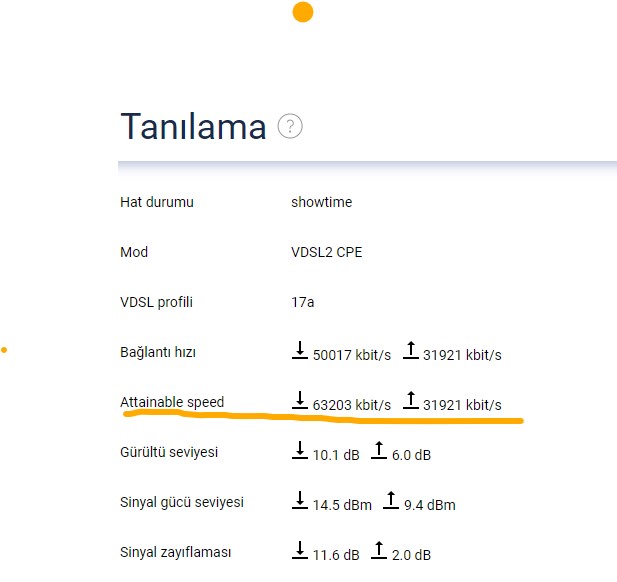This screenshot has height=582, width=617.
Task: Click the download arrow icon beside 50017 kbit/s
Action: coord(300,350)
